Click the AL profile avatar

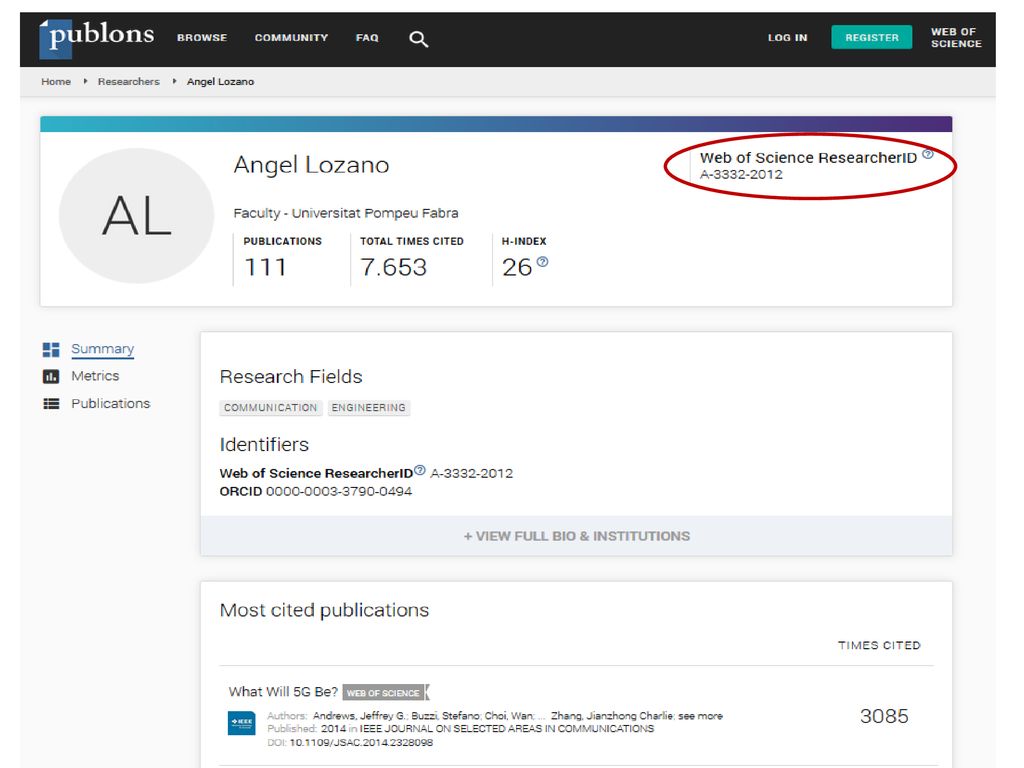point(136,216)
